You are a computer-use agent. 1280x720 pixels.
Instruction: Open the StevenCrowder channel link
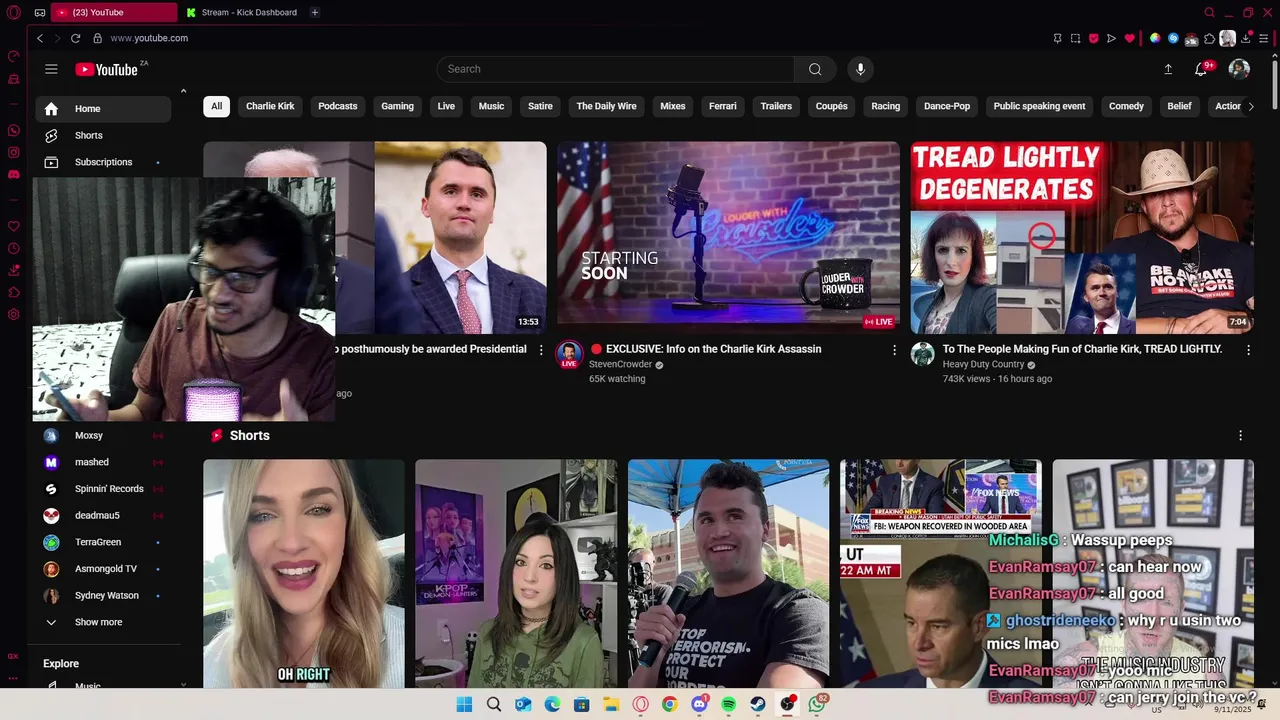click(620, 365)
